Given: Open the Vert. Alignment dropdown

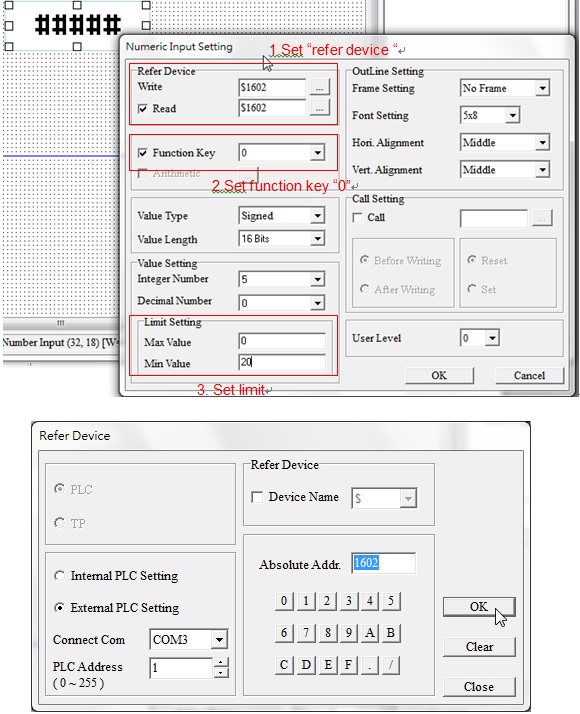Looking at the screenshot, I should pos(542,170).
